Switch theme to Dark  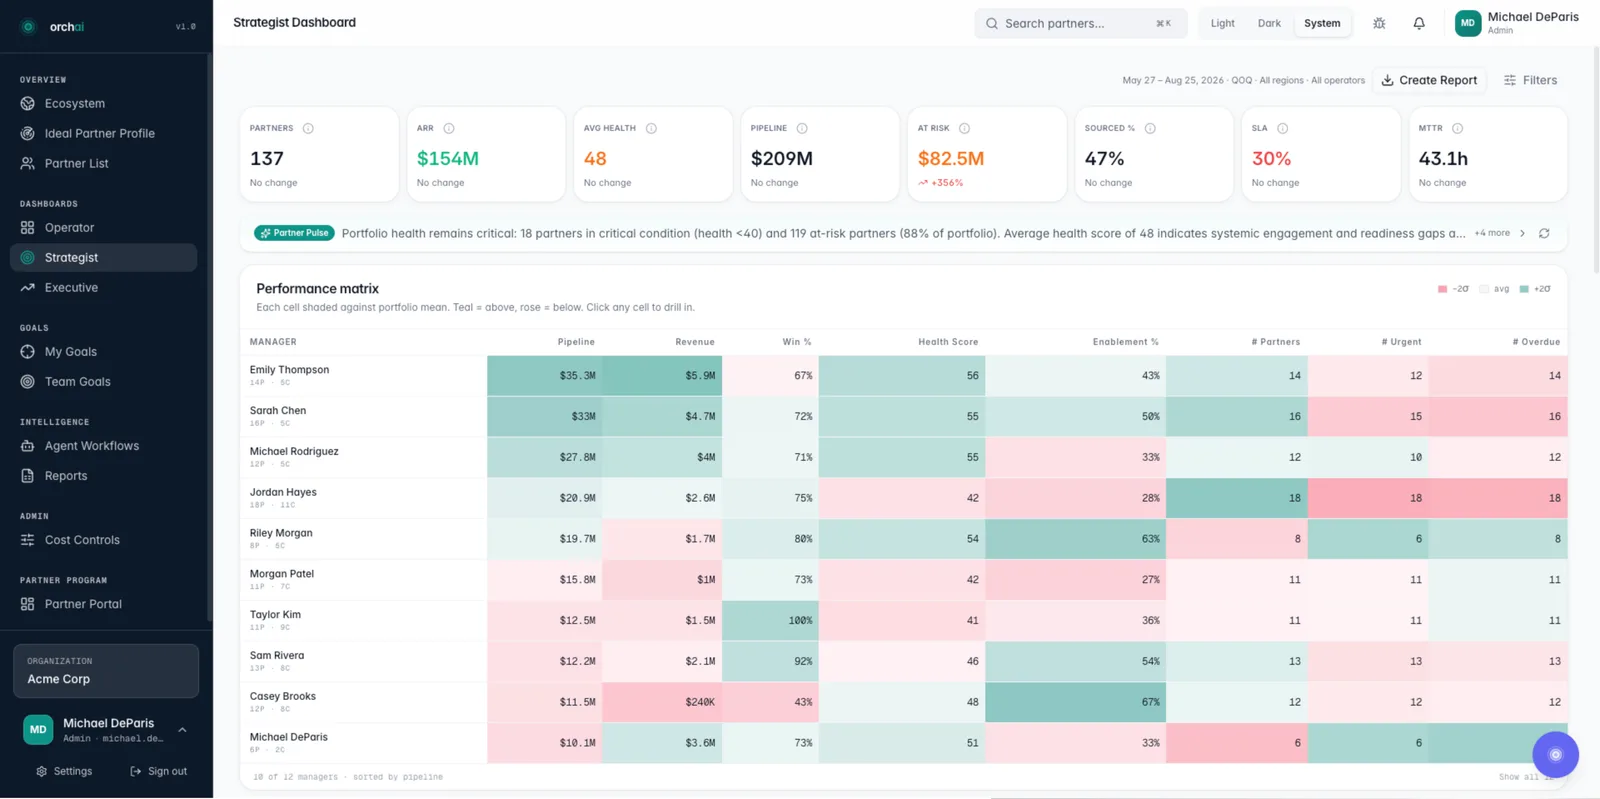(1269, 23)
